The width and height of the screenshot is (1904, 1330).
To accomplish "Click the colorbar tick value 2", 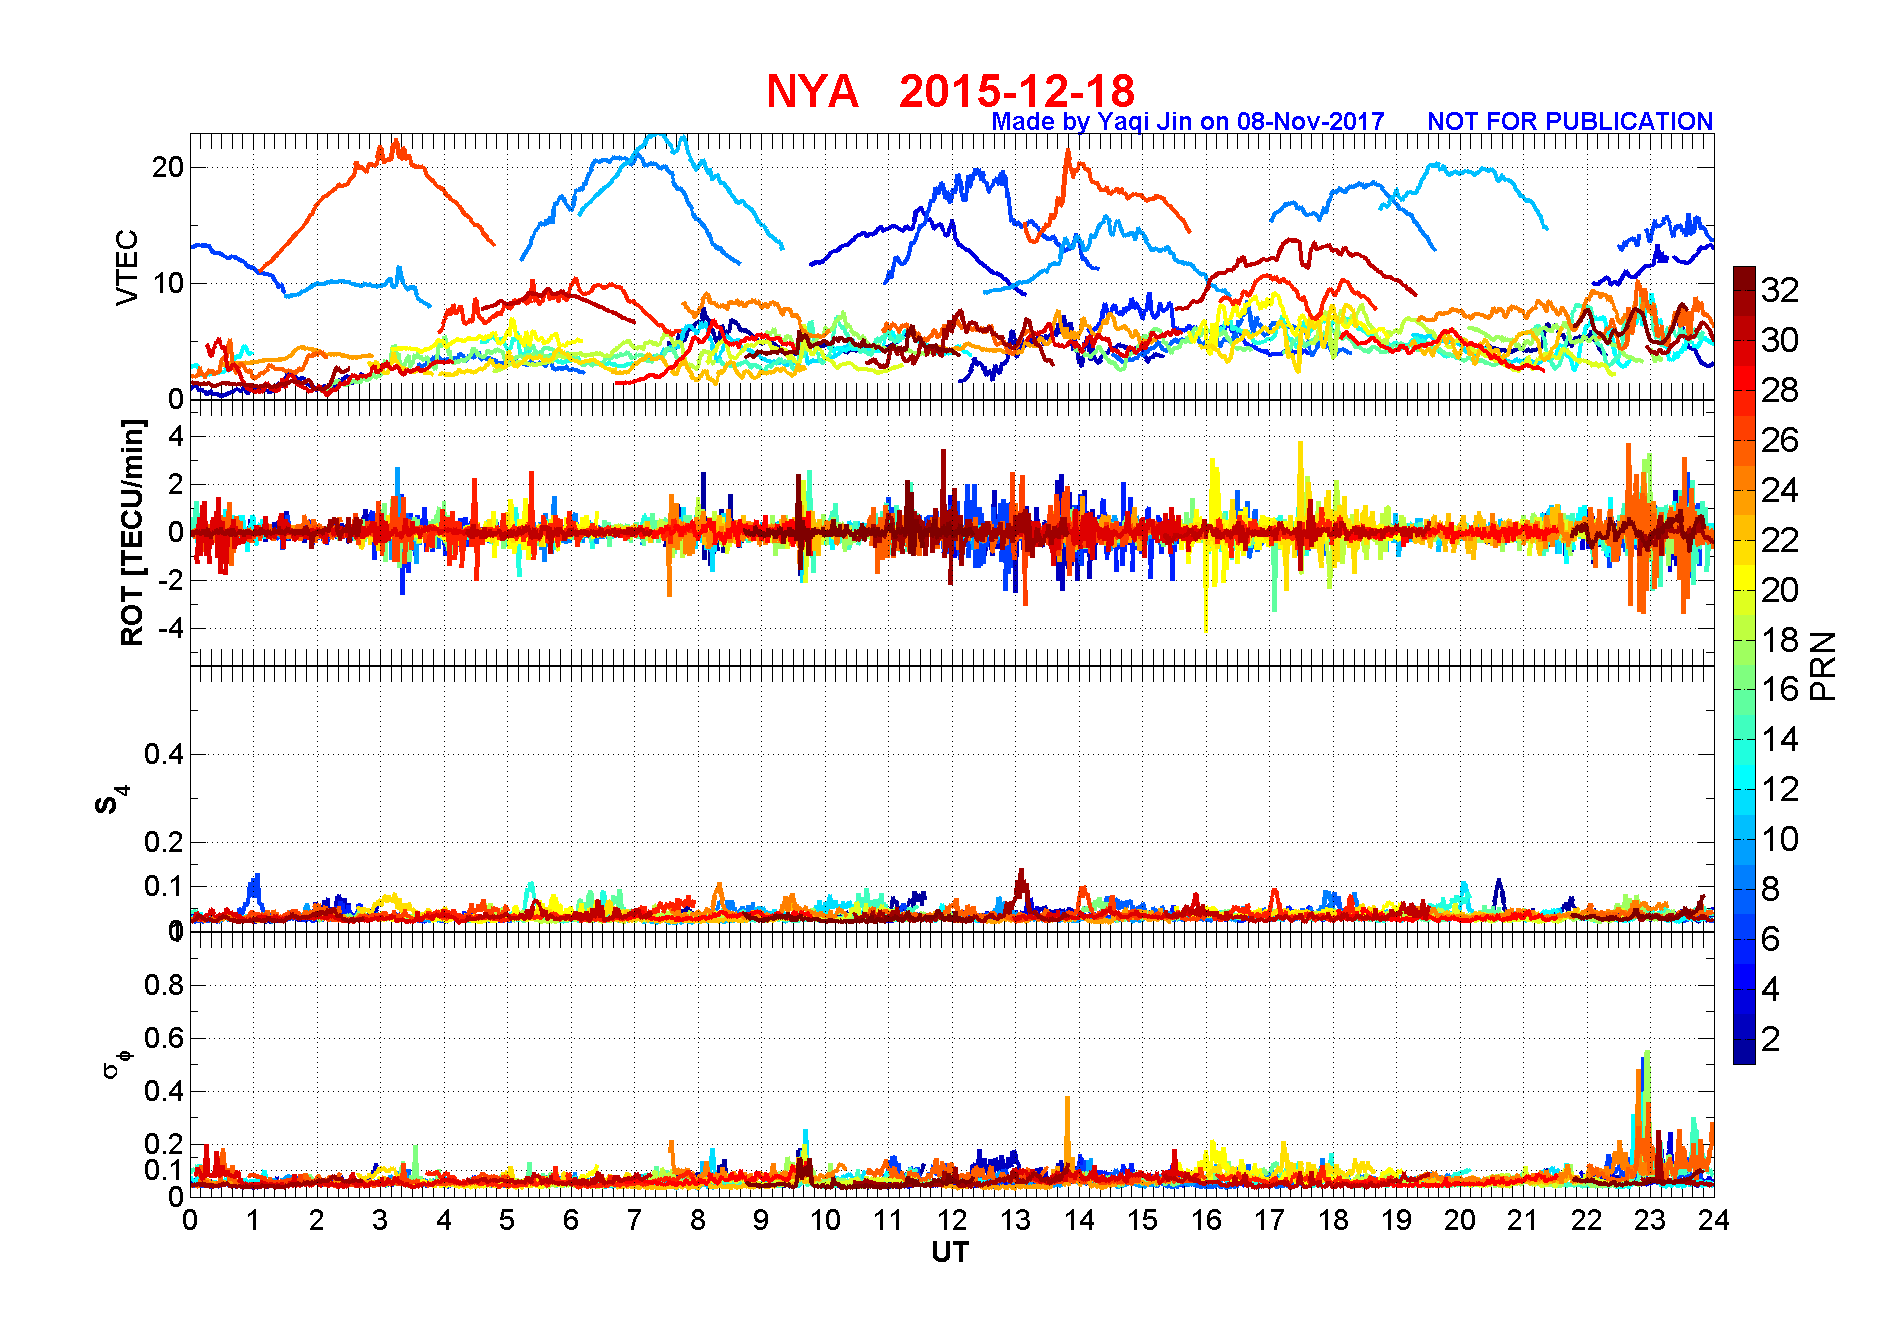I will pos(1771,1039).
